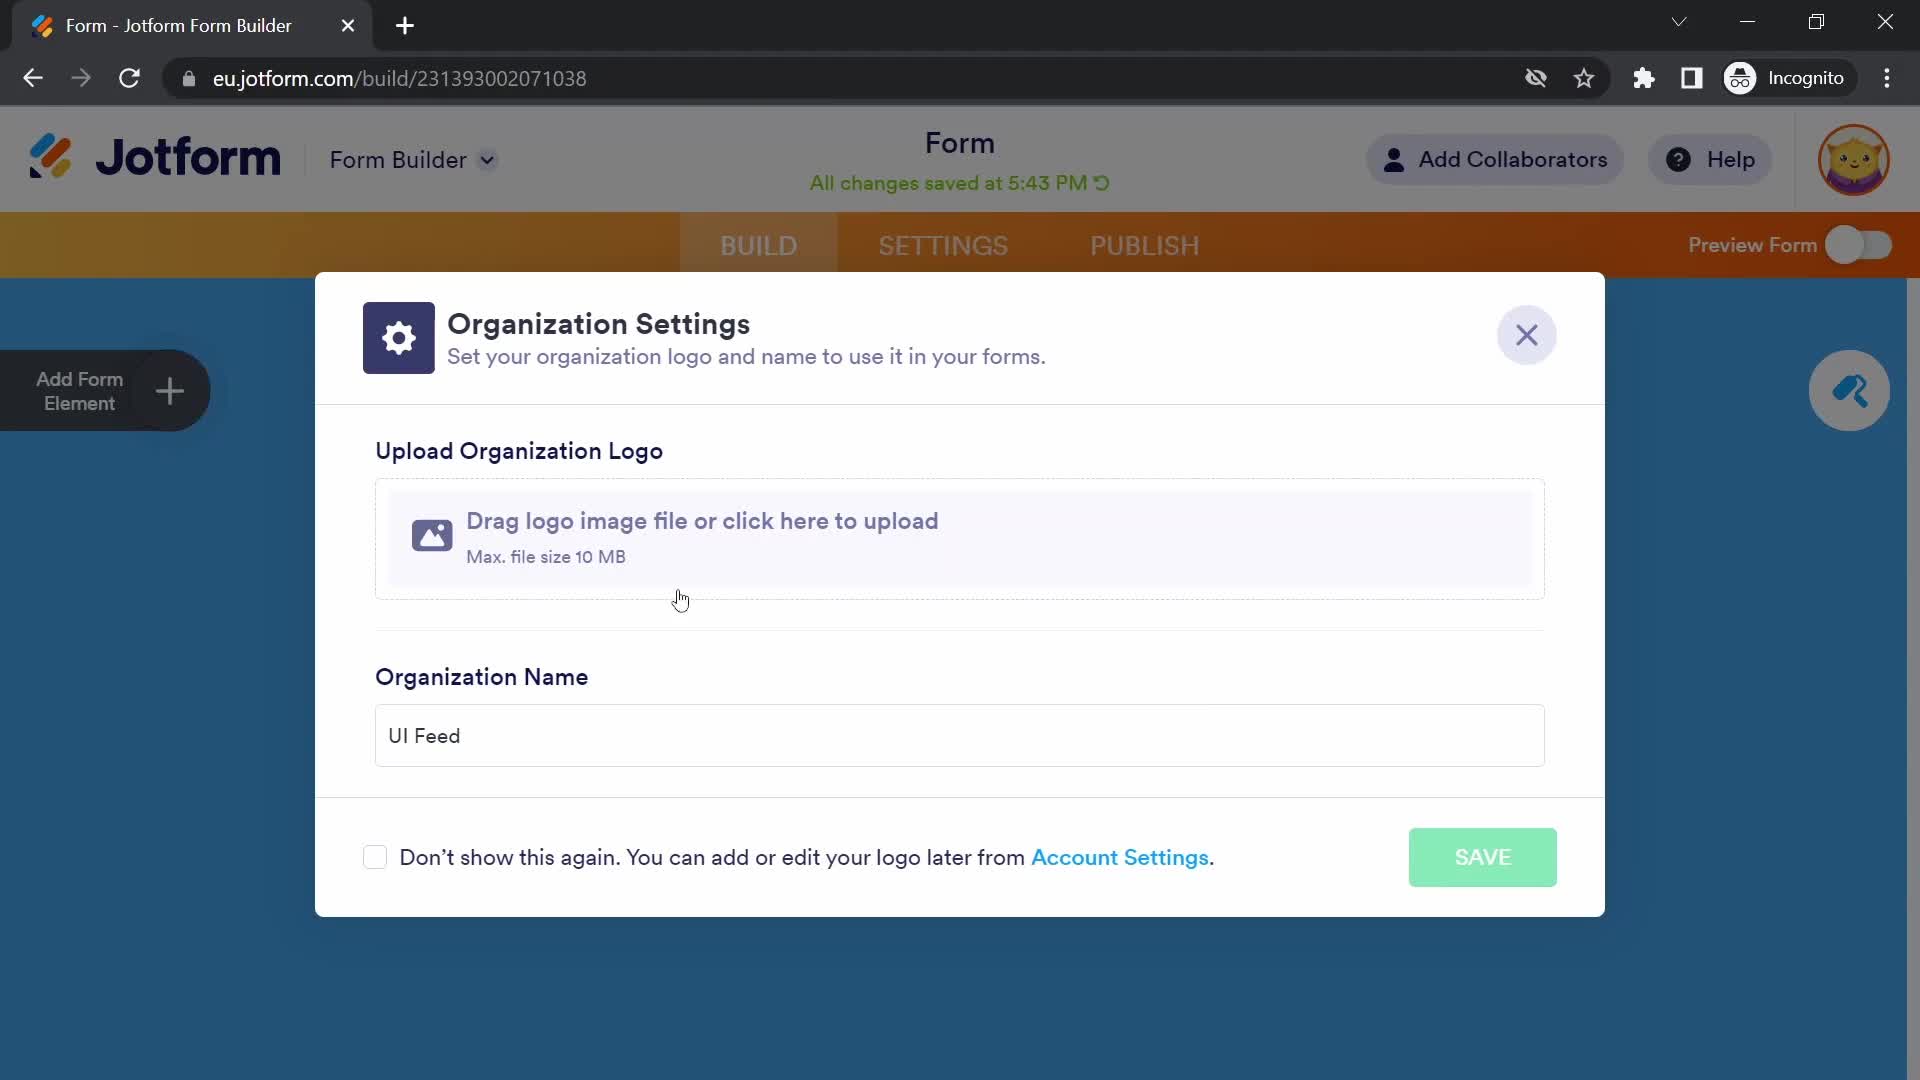The image size is (1920, 1080).
Task: Click the Organization Settings gear icon
Action: (398, 336)
